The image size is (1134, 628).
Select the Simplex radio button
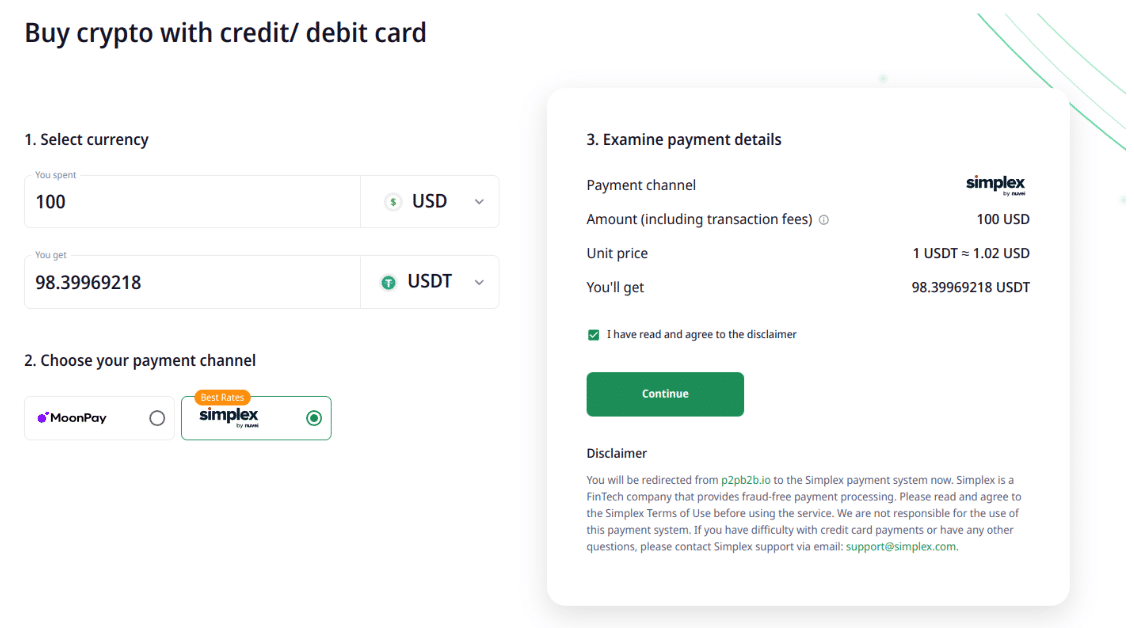click(314, 418)
